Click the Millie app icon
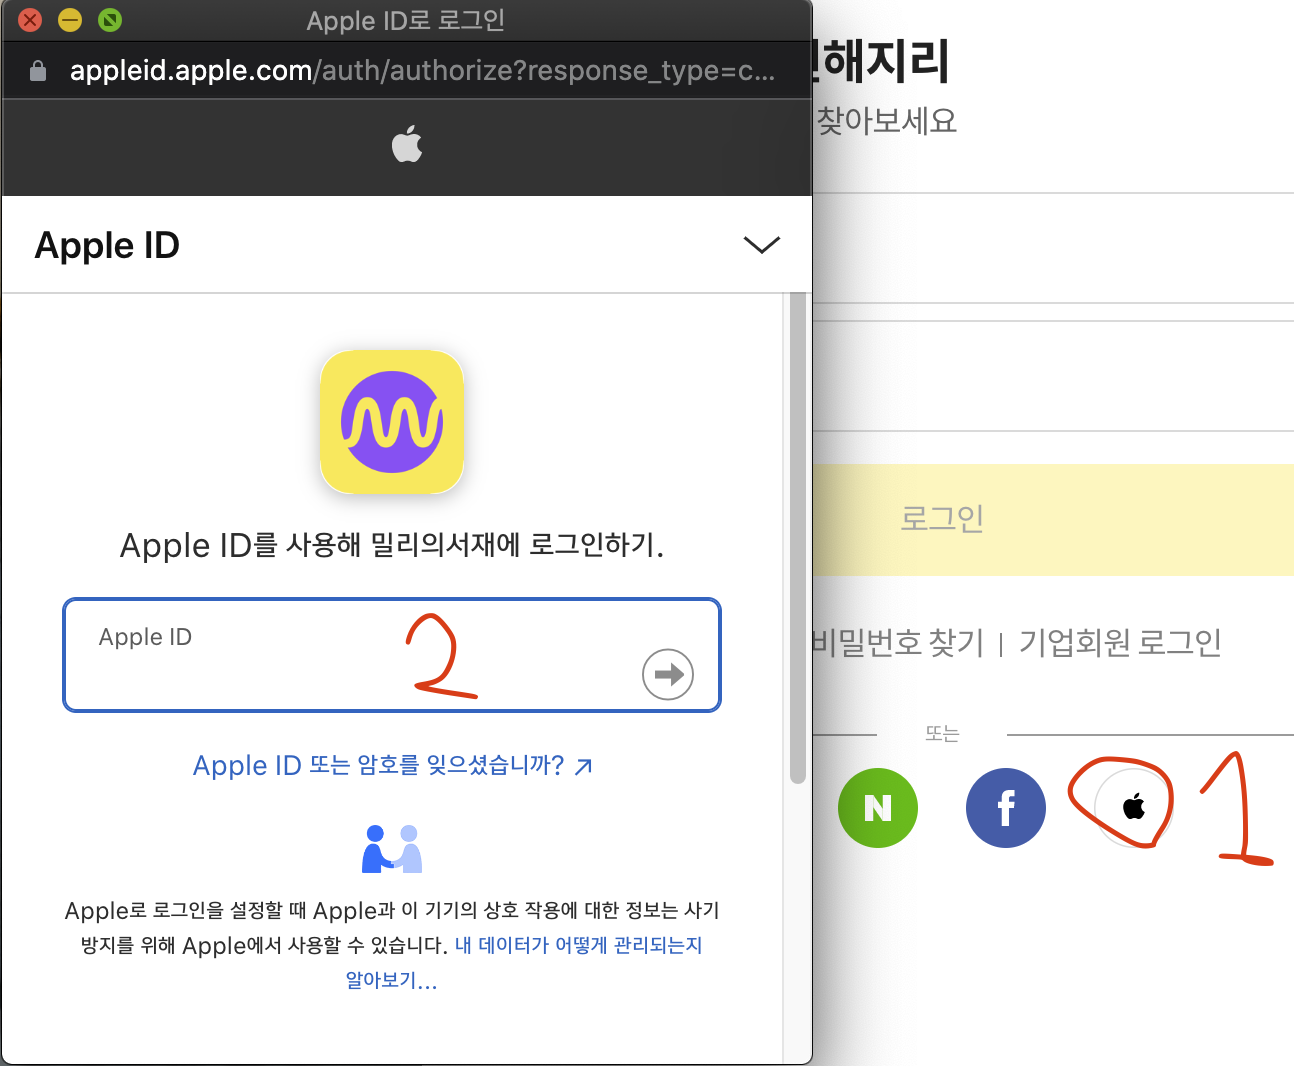1294x1066 pixels. coord(392,421)
